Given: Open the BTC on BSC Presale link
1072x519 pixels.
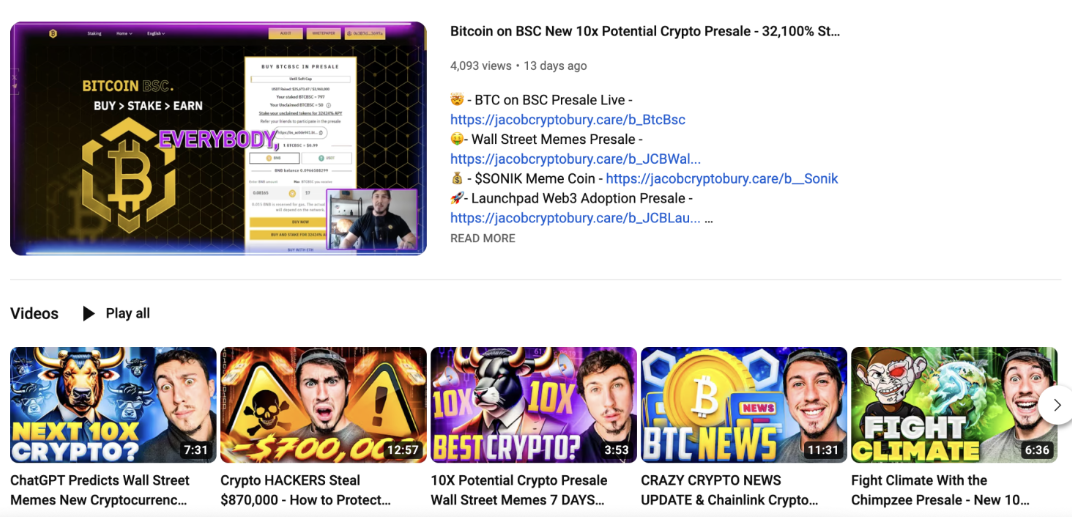Looking at the screenshot, I should coord(567,120).
